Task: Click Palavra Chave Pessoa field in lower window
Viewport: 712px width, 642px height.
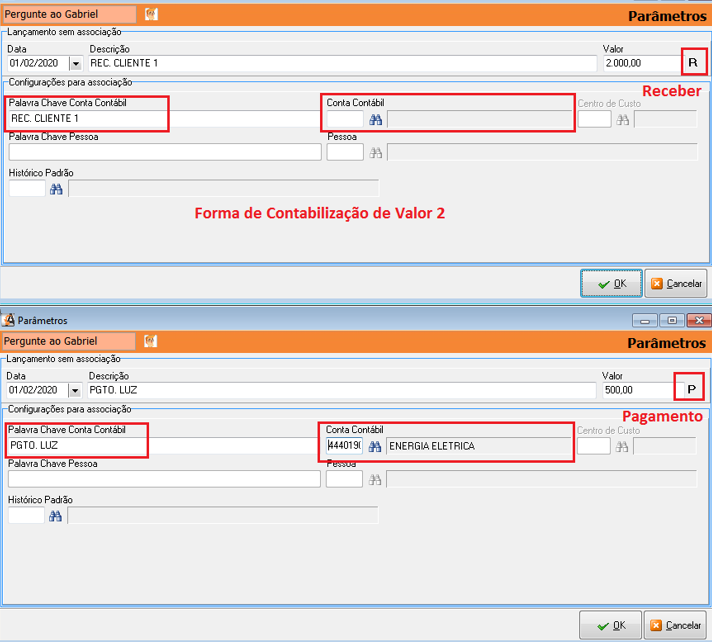Action: point(164,479)
